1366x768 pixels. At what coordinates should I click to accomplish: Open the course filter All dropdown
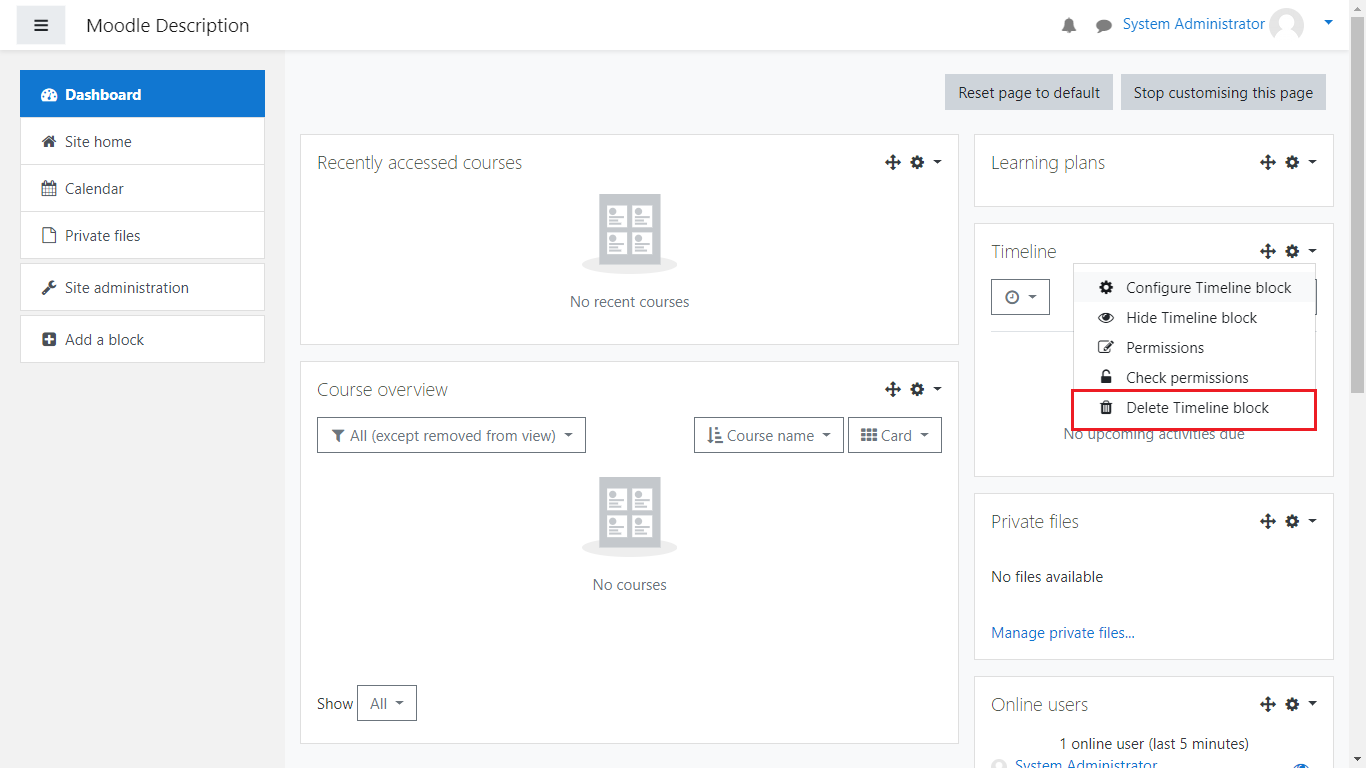(451, 435)
